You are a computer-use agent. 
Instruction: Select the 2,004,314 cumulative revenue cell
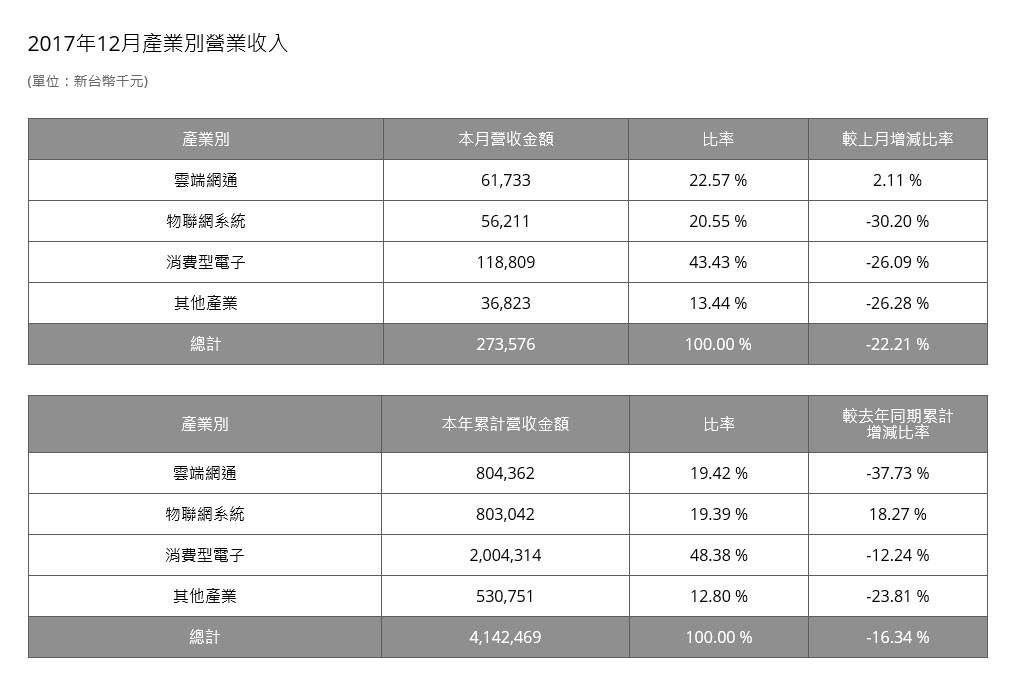pyautogui.click(x=505, y=555)
